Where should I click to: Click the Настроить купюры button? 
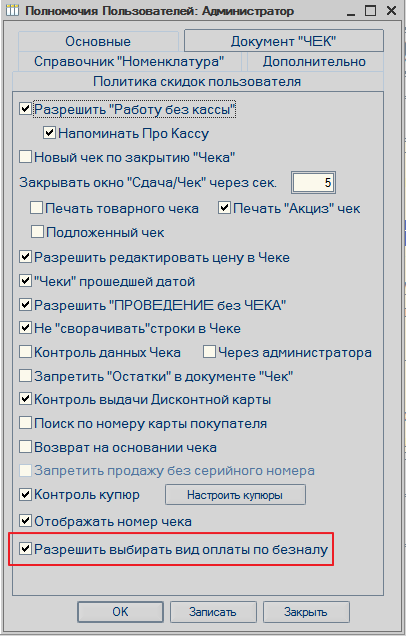[x=235, y=495]
